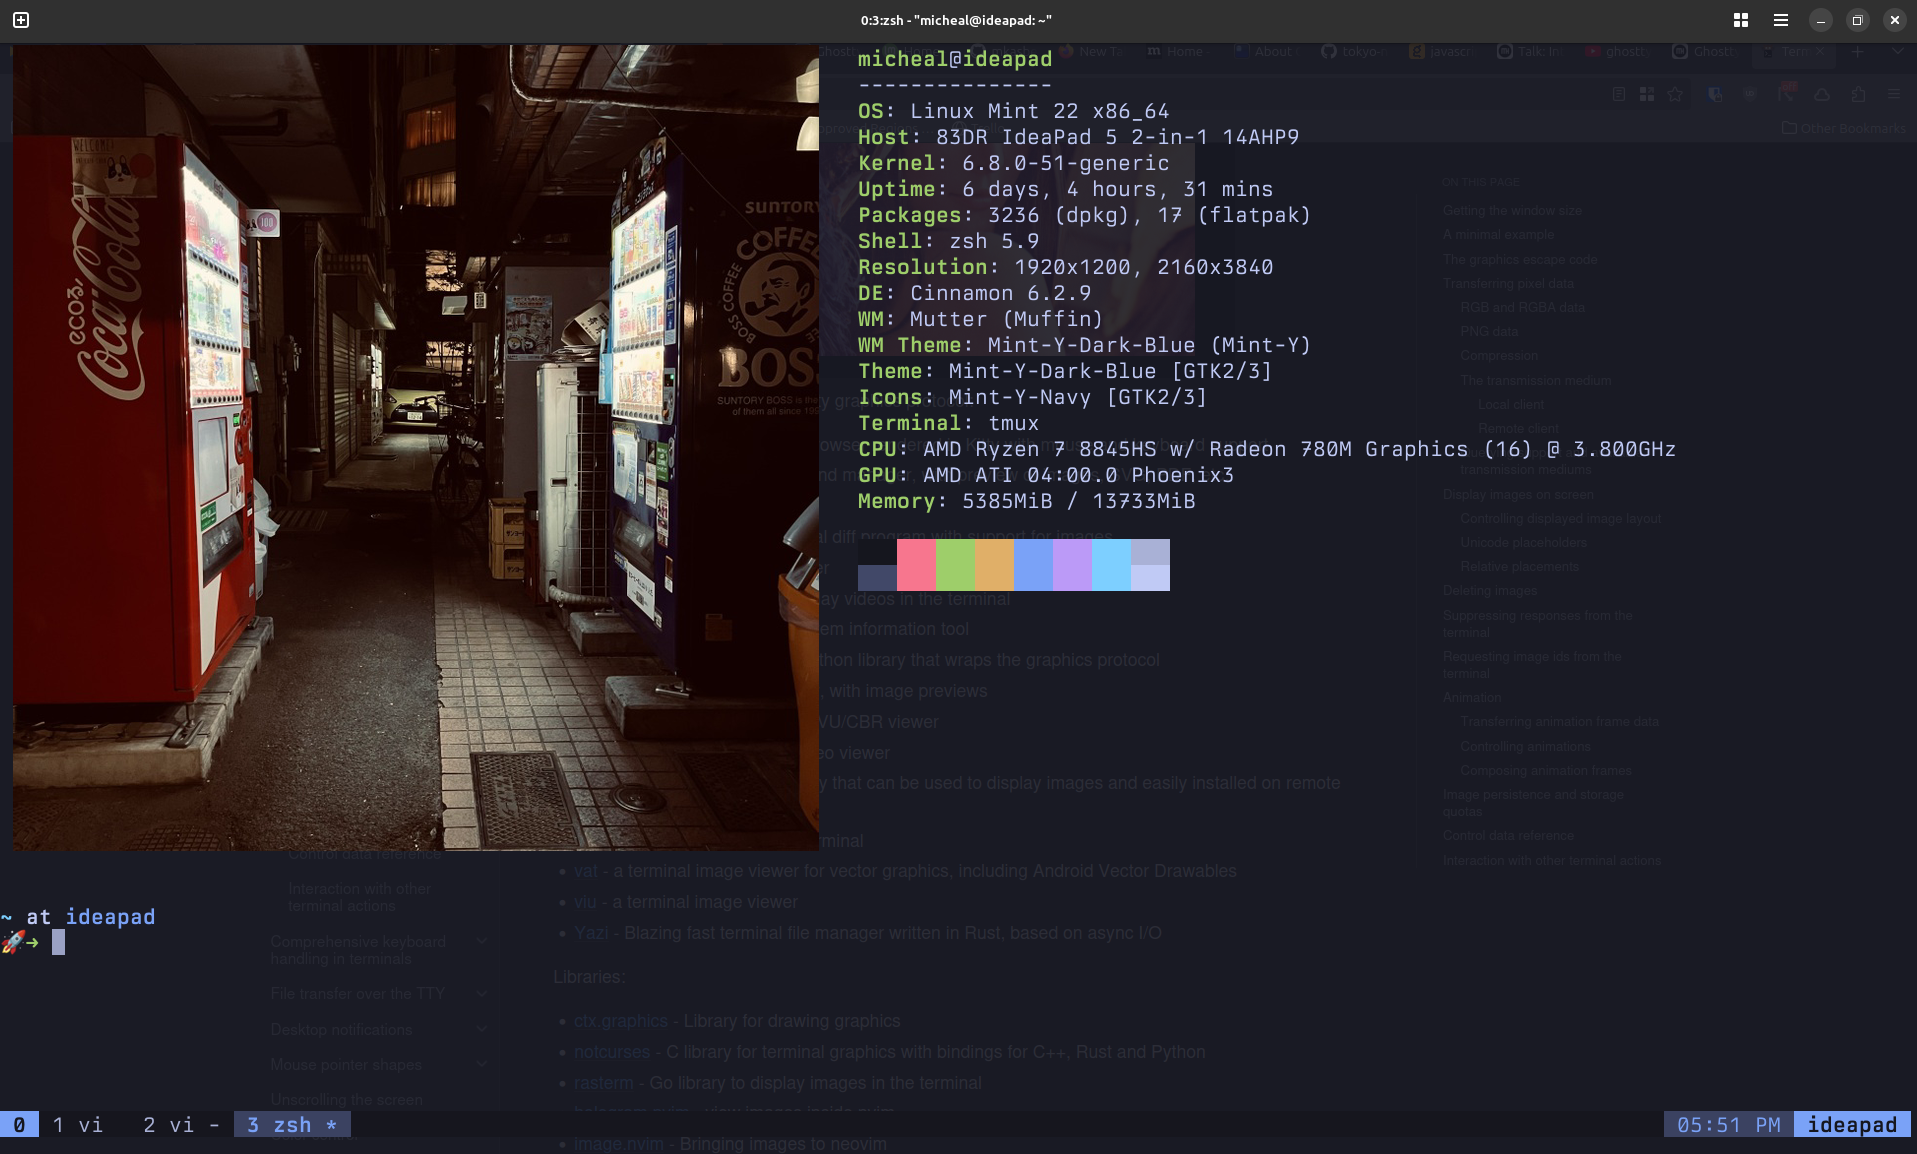Click the ideapad hostname in status bar
The height and width of the screenshot is (1154, 1917).
pos(1852,1125)
